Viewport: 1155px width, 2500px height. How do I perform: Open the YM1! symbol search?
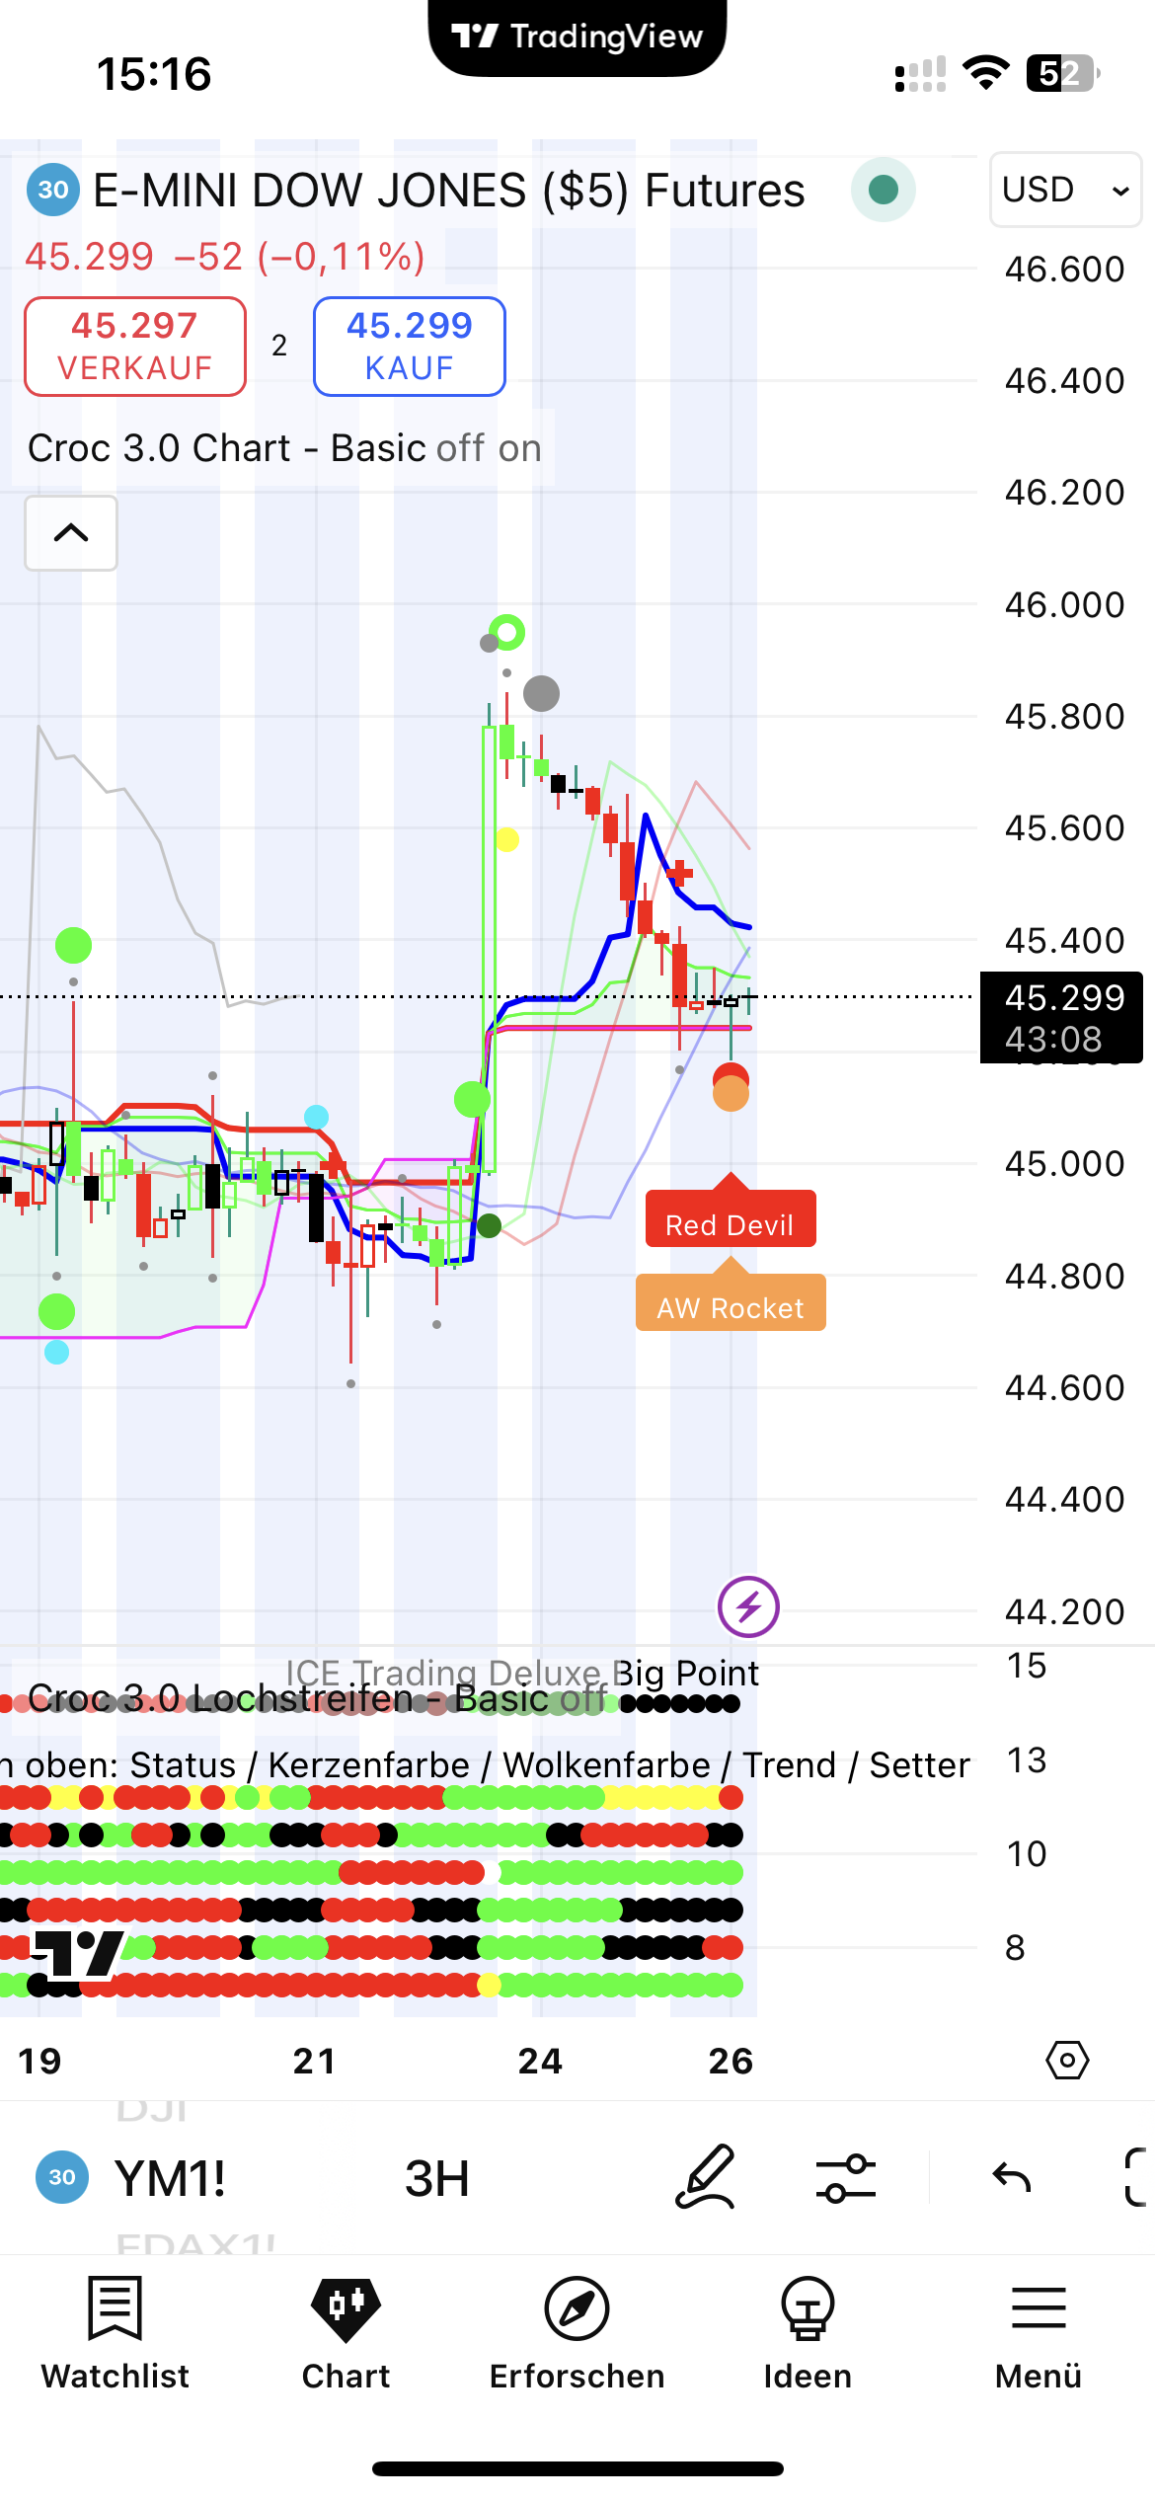(170, 2178)
